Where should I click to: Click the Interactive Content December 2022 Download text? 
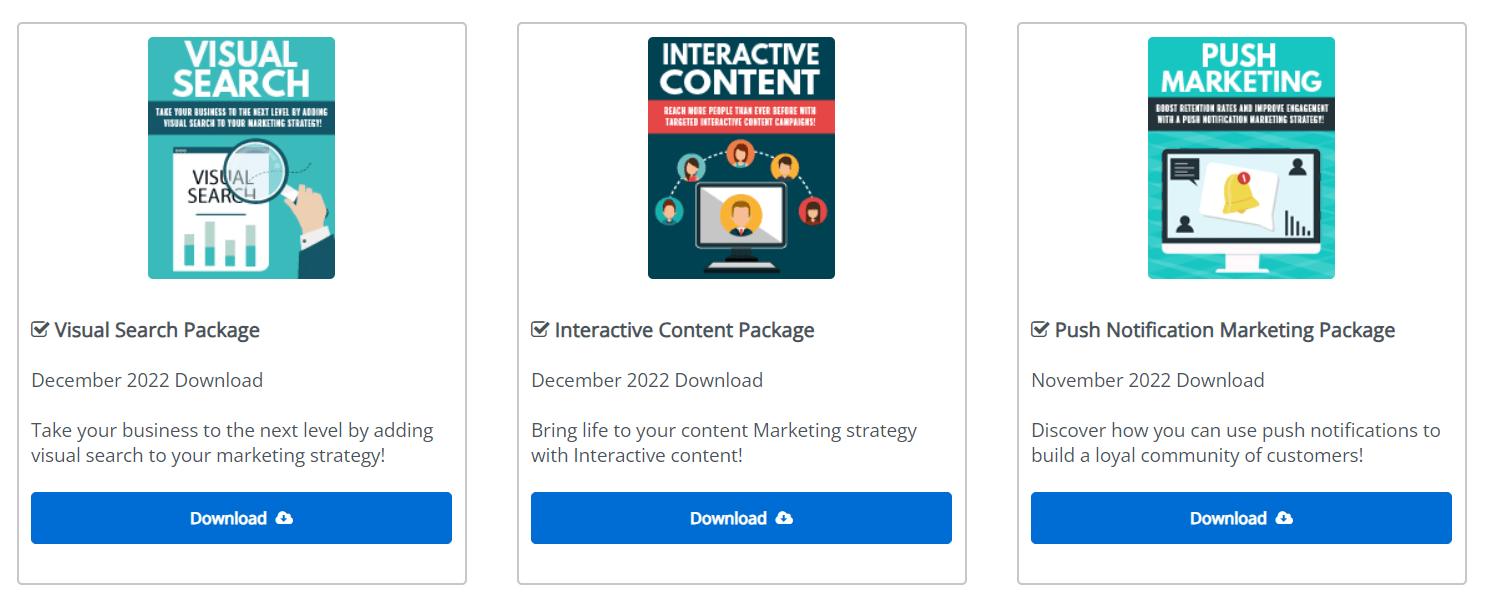pyautogui.click(x=647, y=380)
